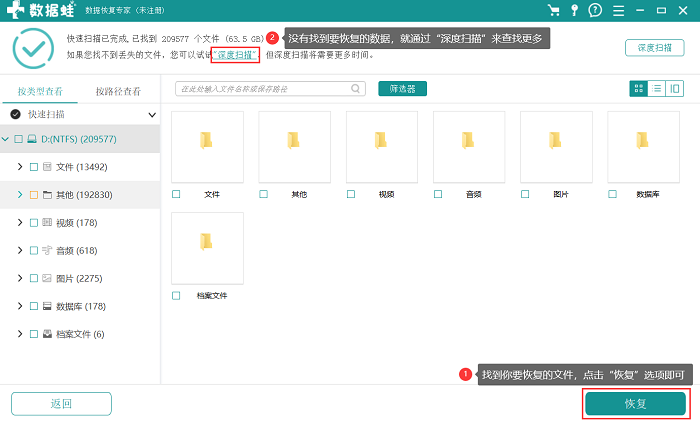Viewport: 700px width, 427px height.
Task: Switch to 按路径查看 tab
Action: pos(118,92)
